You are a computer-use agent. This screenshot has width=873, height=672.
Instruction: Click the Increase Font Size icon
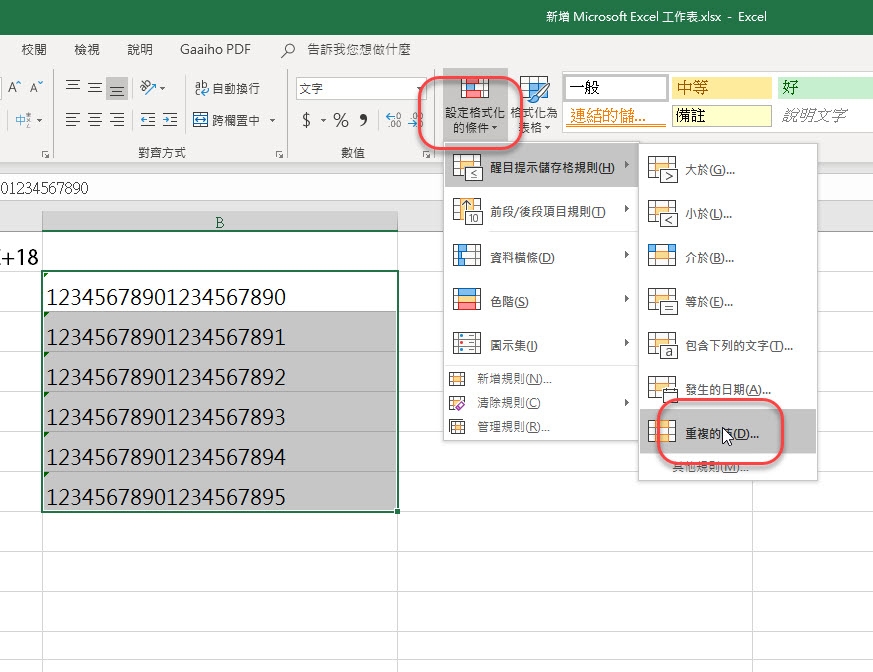tap(14, 88)
